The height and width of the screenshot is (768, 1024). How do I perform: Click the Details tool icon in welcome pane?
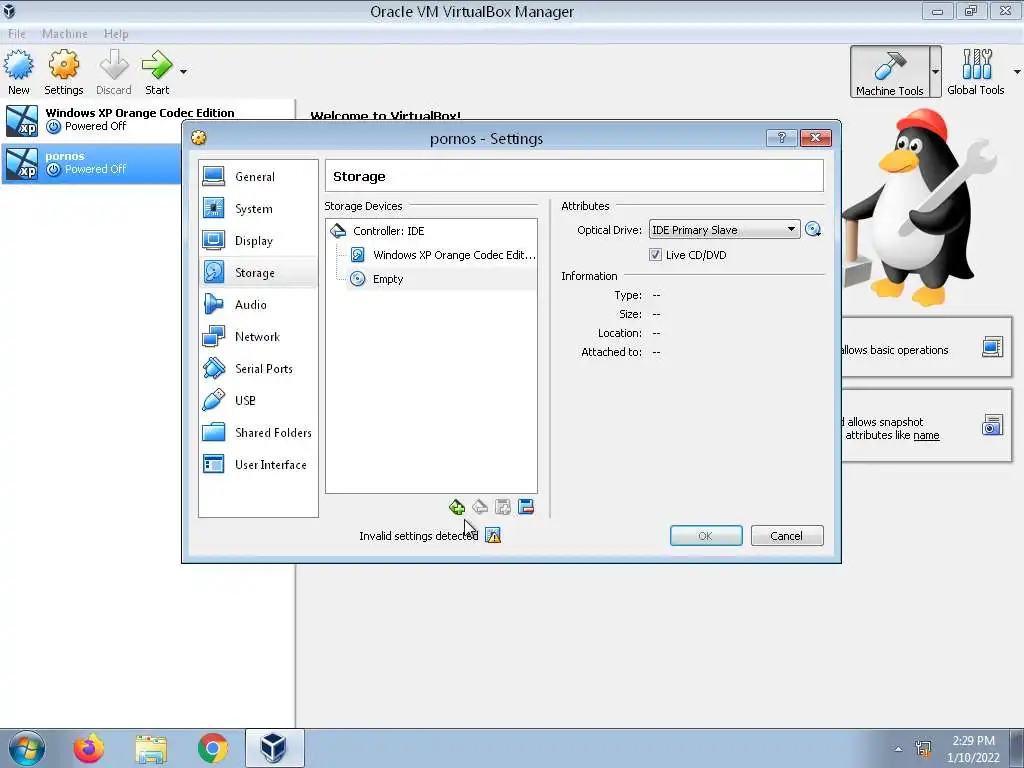point(992,347)
